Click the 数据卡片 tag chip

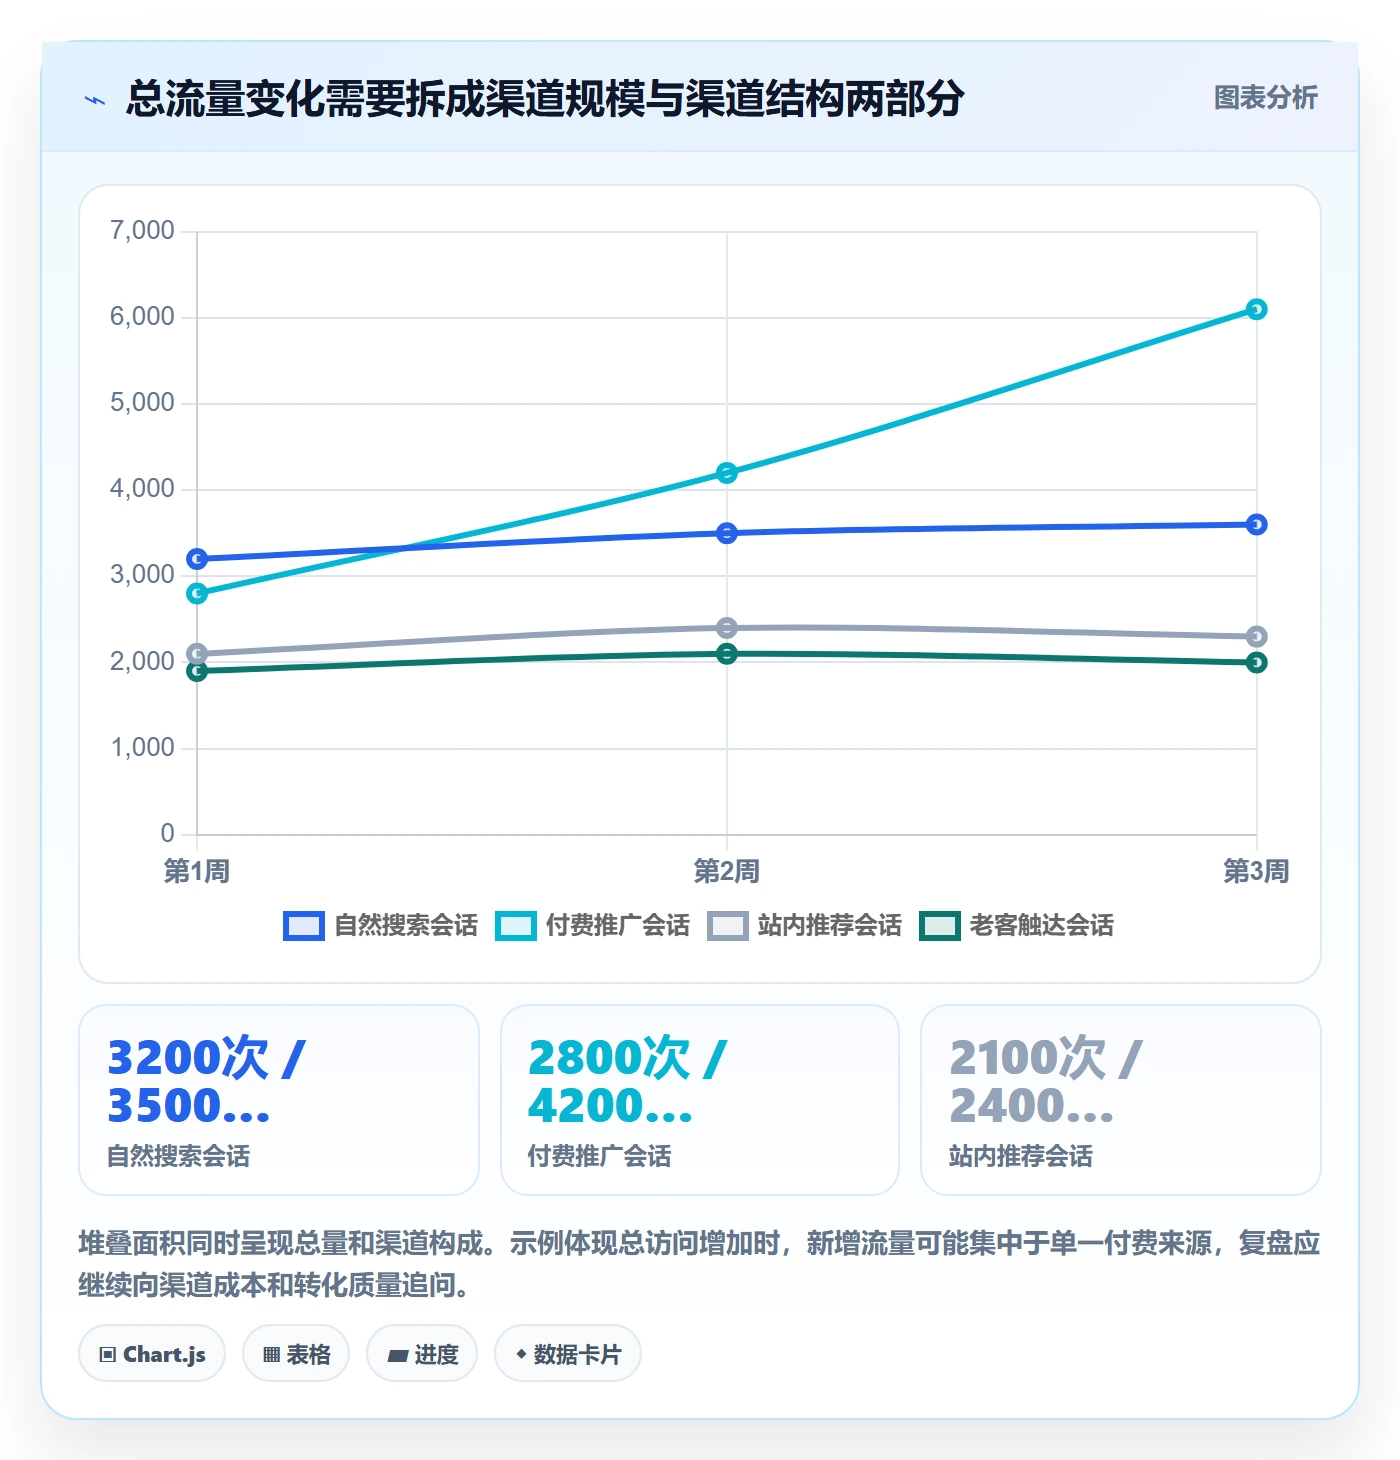coord(568,1354)
